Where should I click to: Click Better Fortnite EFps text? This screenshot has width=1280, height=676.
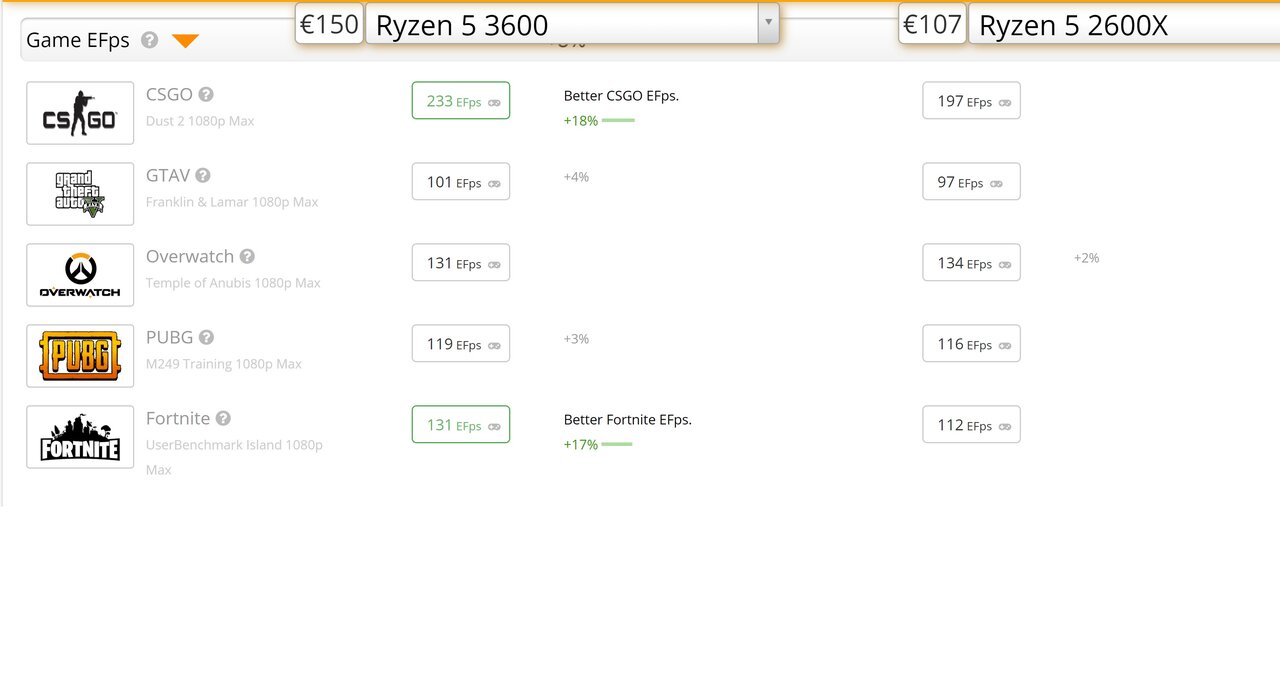[x=628, y=420]
